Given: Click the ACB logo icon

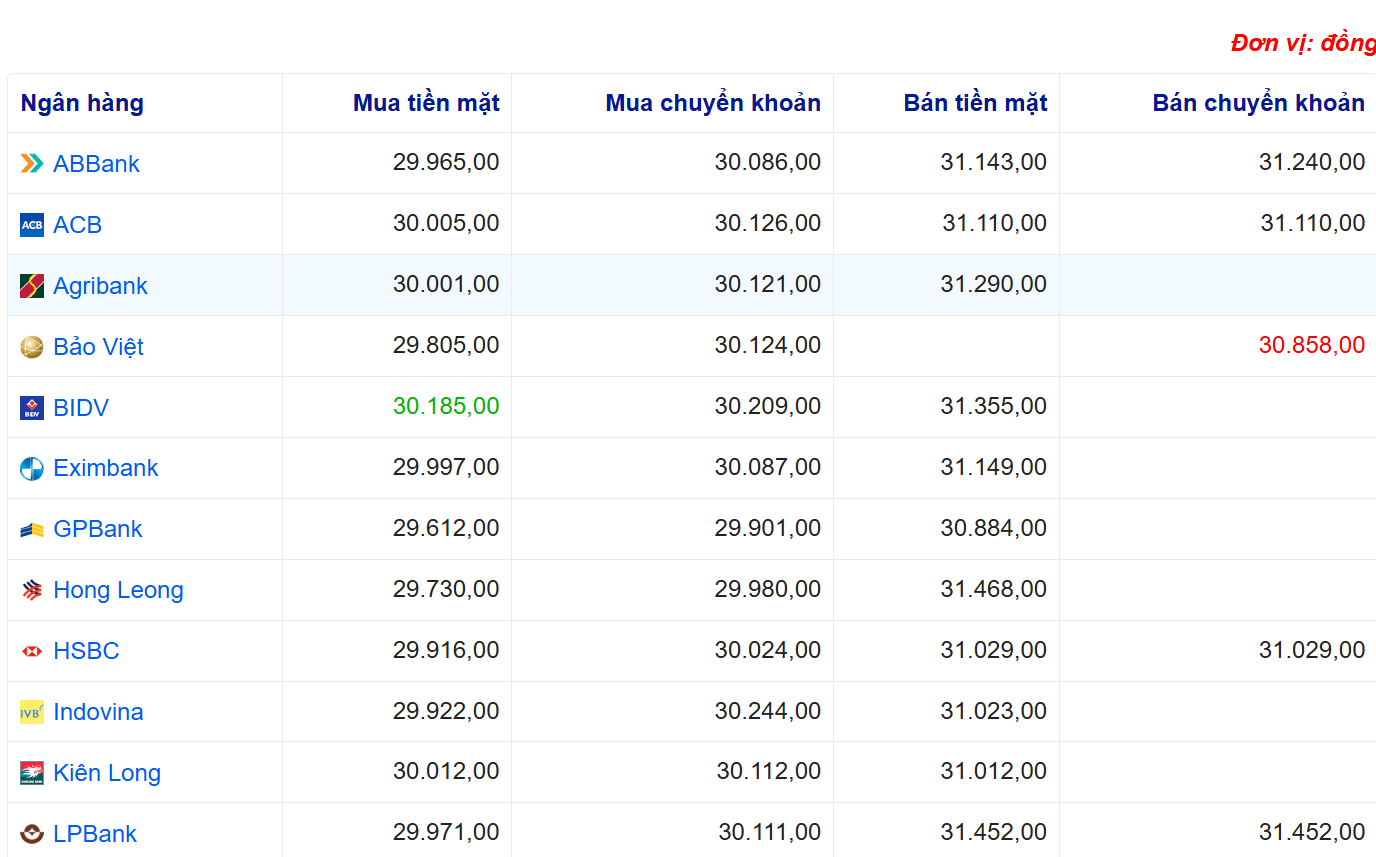Looking at the screenshot, I should (32, 225).
